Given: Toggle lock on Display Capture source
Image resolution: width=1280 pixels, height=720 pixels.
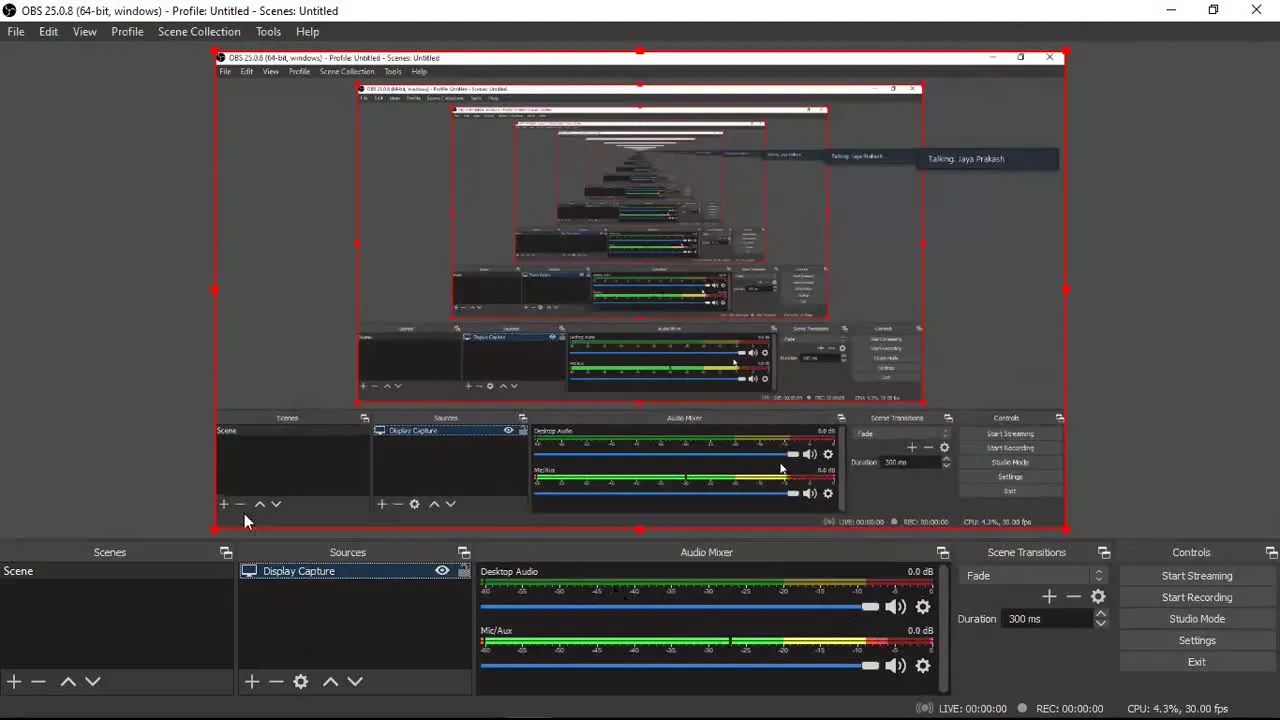Looking at the screenshot, I should 463,571.
